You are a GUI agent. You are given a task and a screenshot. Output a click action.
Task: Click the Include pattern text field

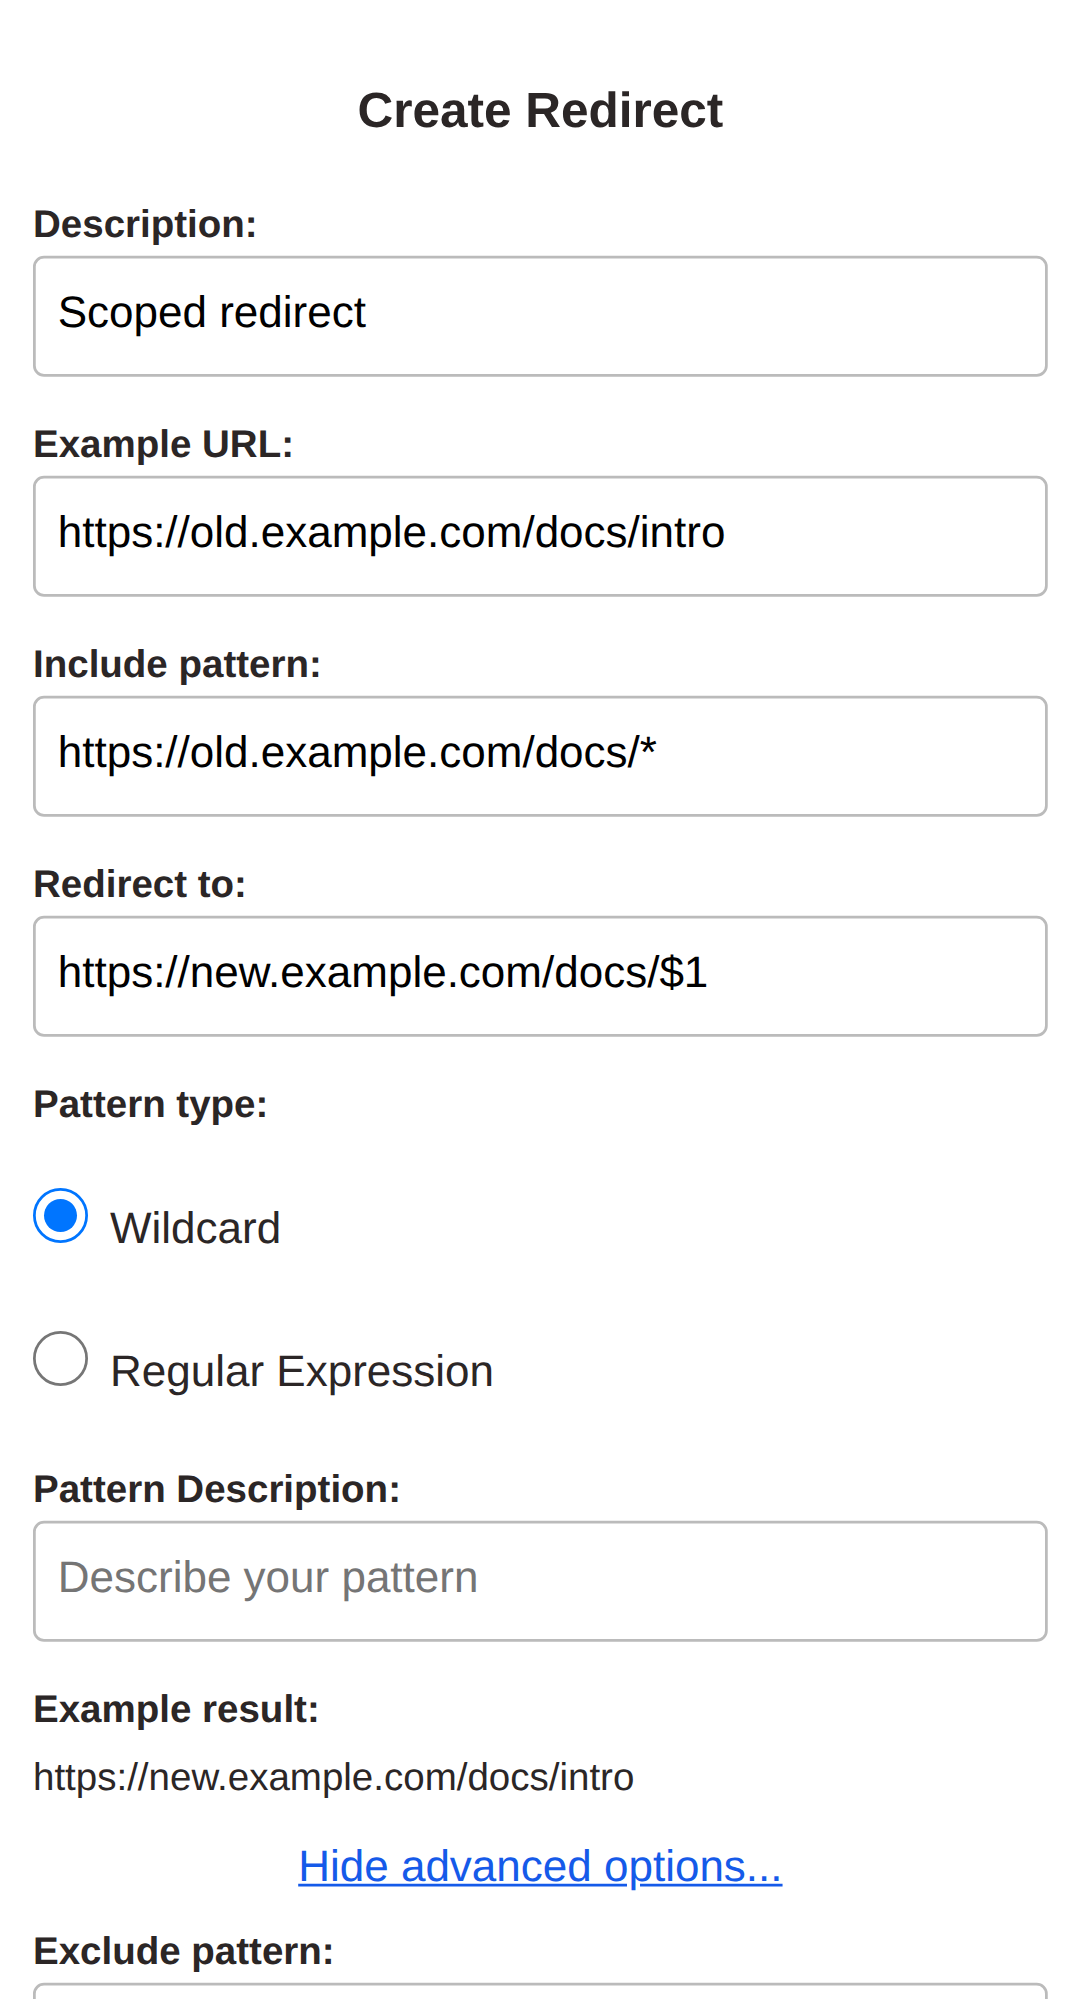point(540,756)
